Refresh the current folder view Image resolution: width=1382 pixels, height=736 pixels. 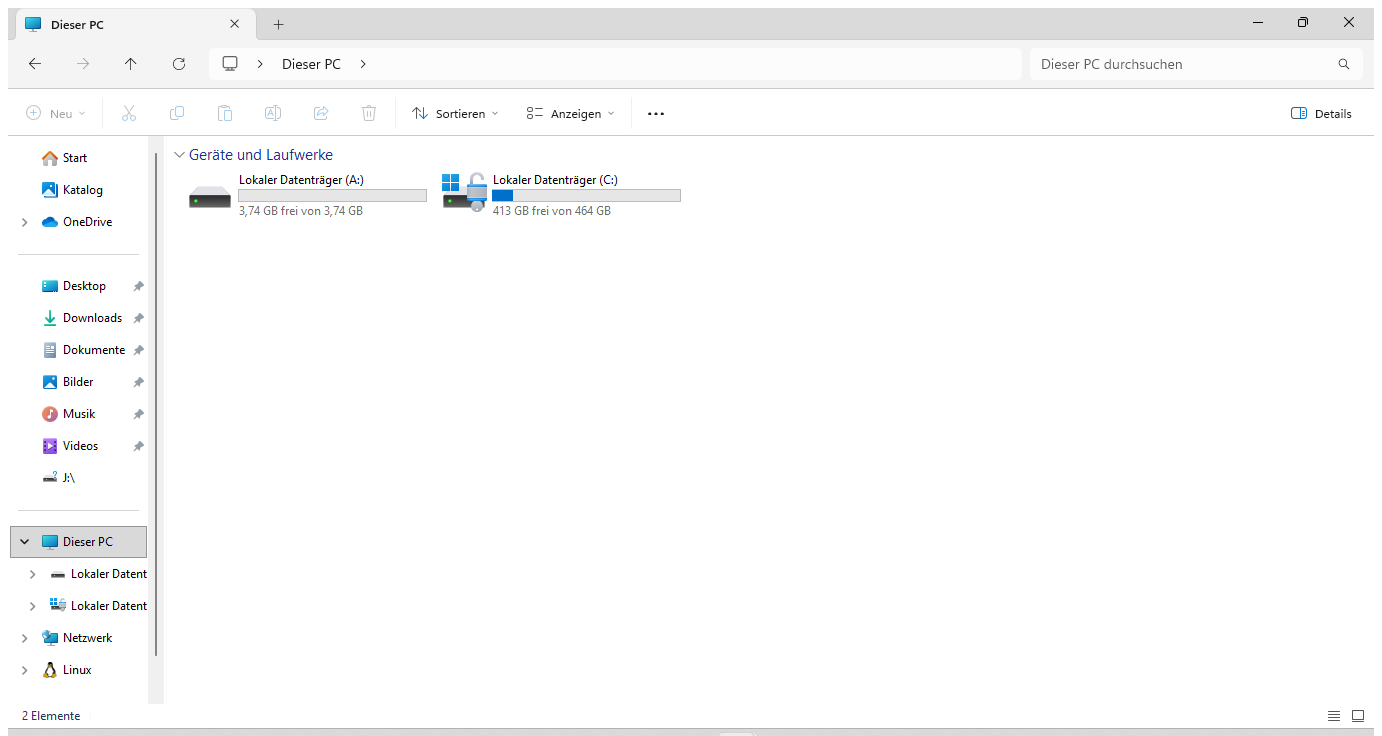[179, 63]
